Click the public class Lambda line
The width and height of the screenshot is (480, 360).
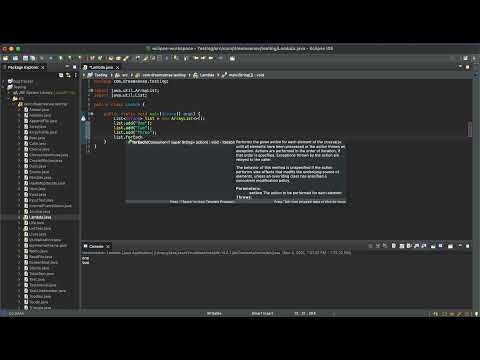point(120,104)
